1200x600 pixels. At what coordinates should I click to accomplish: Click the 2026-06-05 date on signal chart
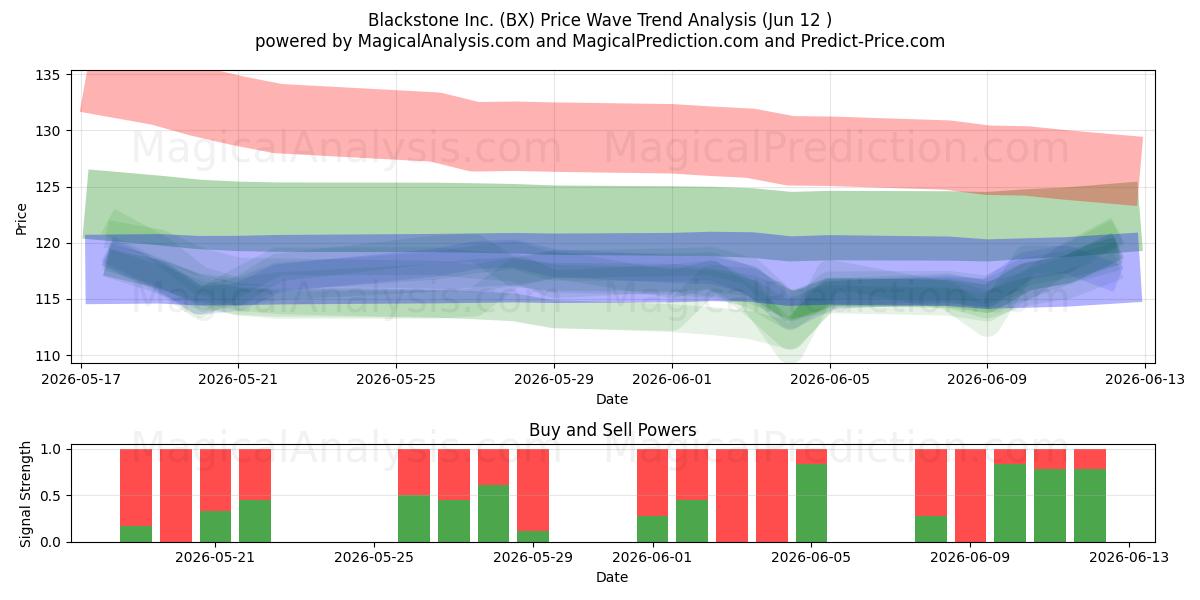point(811,557)
